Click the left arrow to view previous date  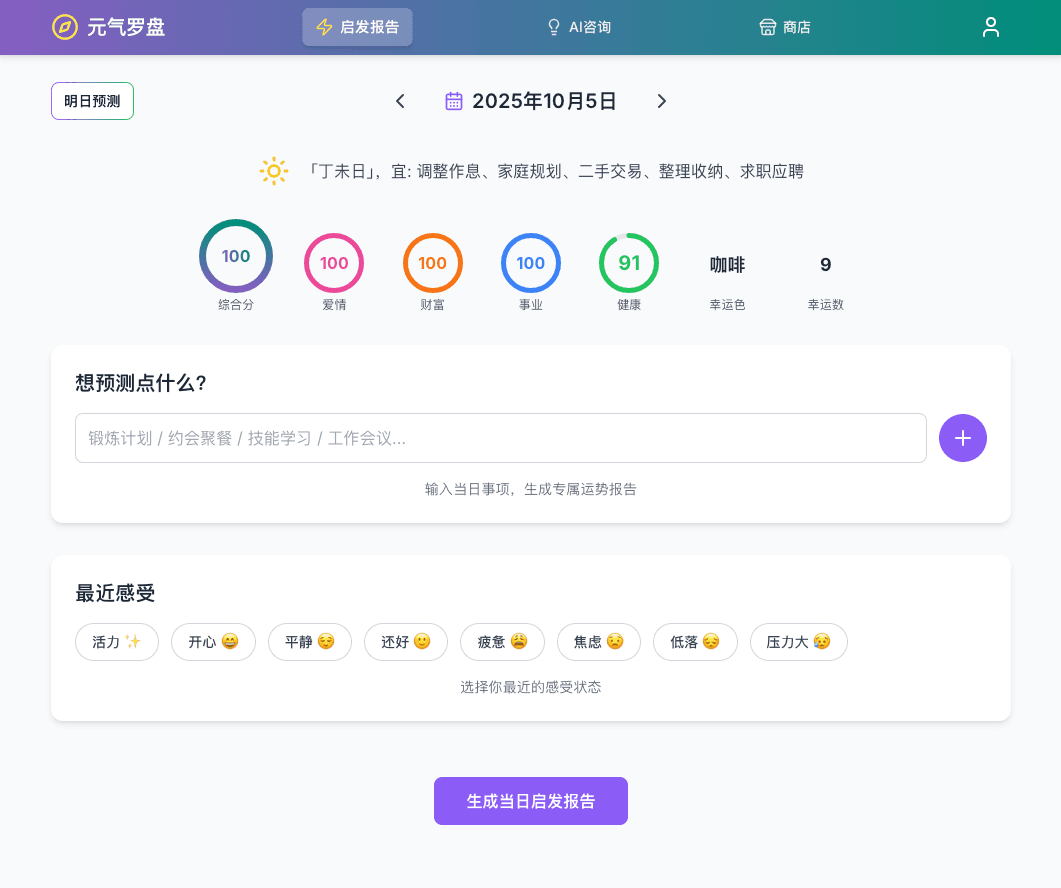(400, 101)
